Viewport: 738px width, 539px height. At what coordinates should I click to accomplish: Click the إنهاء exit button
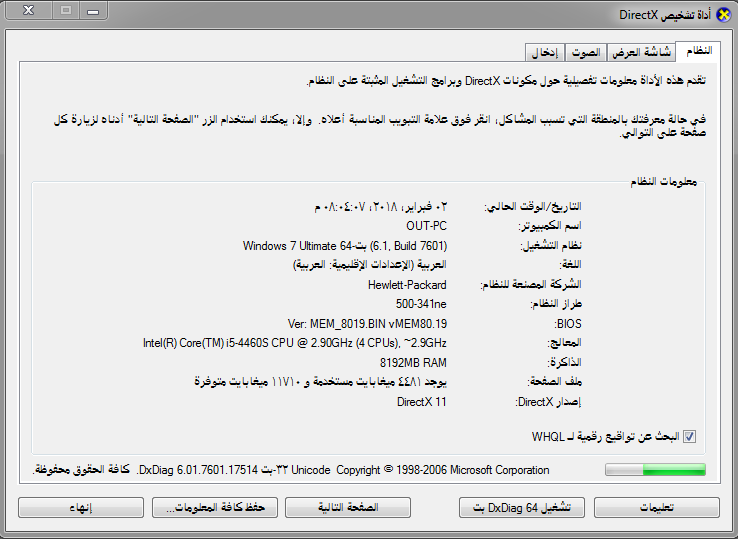(x=81, y=507)
